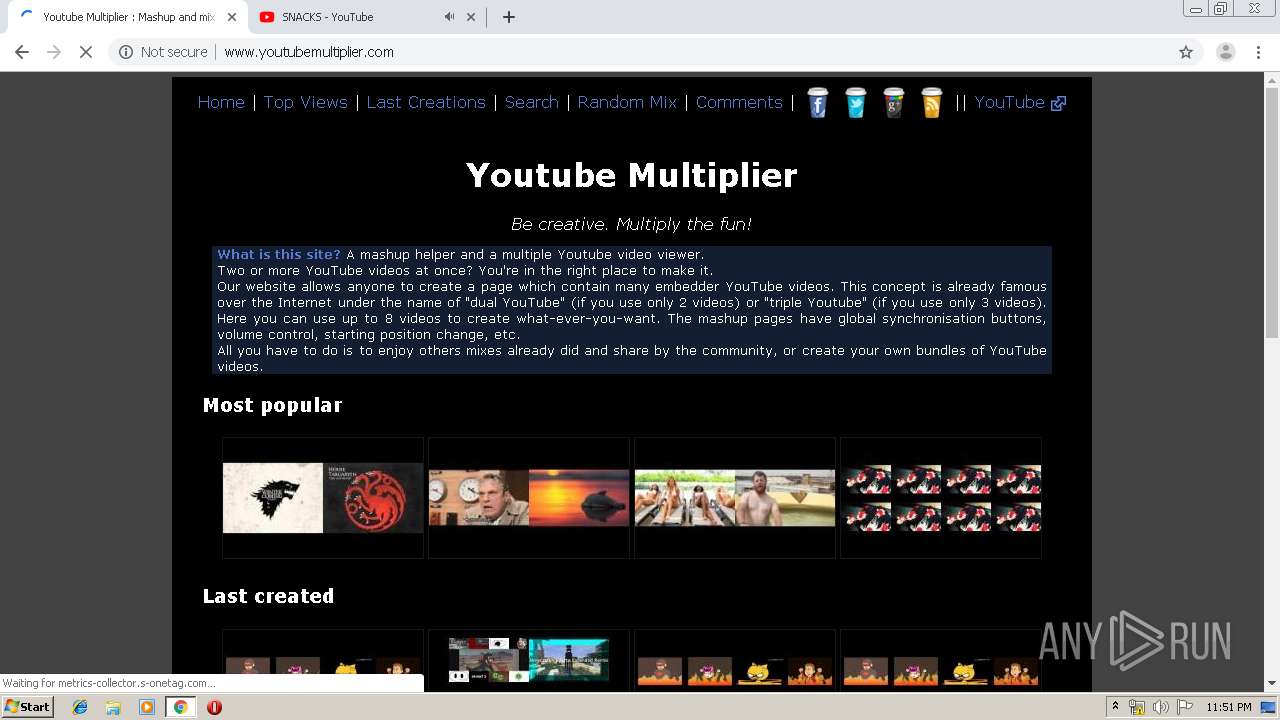The height and width of the screenshot is (720, 1280).
Task: Open the Twitter share icon
Action: click(x=856, y=103)
